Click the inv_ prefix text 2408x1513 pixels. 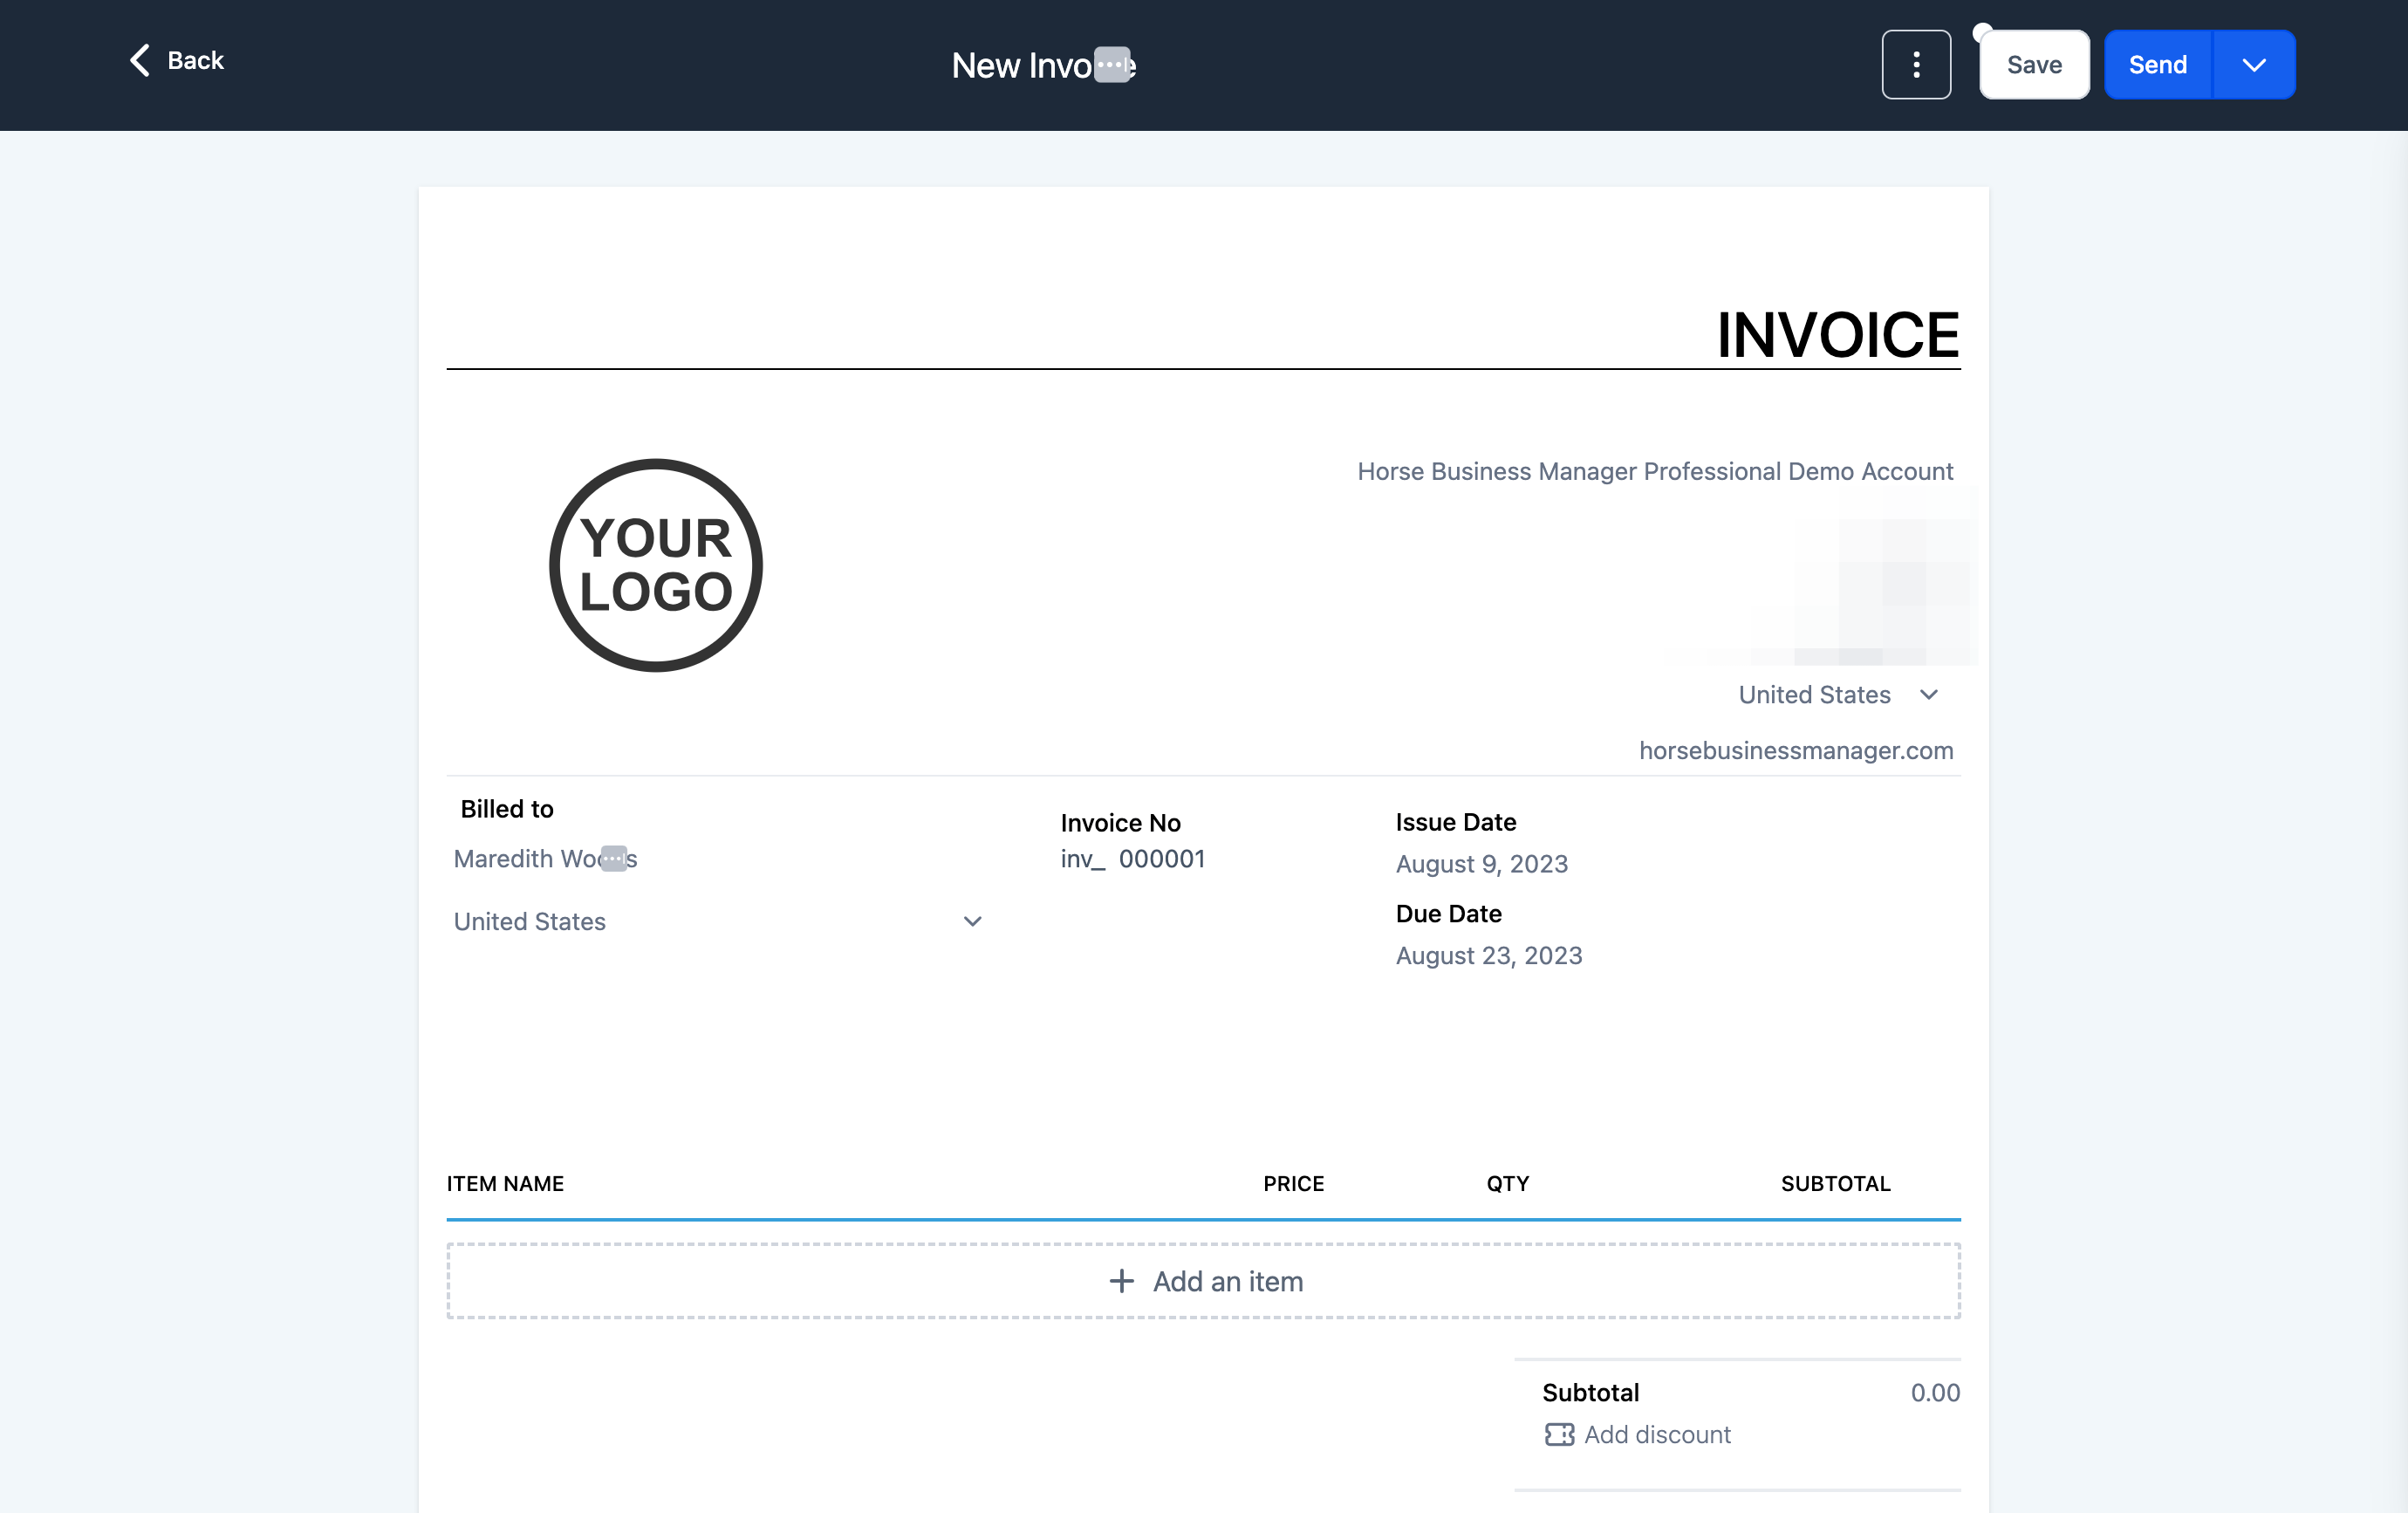coord(1083,859)
